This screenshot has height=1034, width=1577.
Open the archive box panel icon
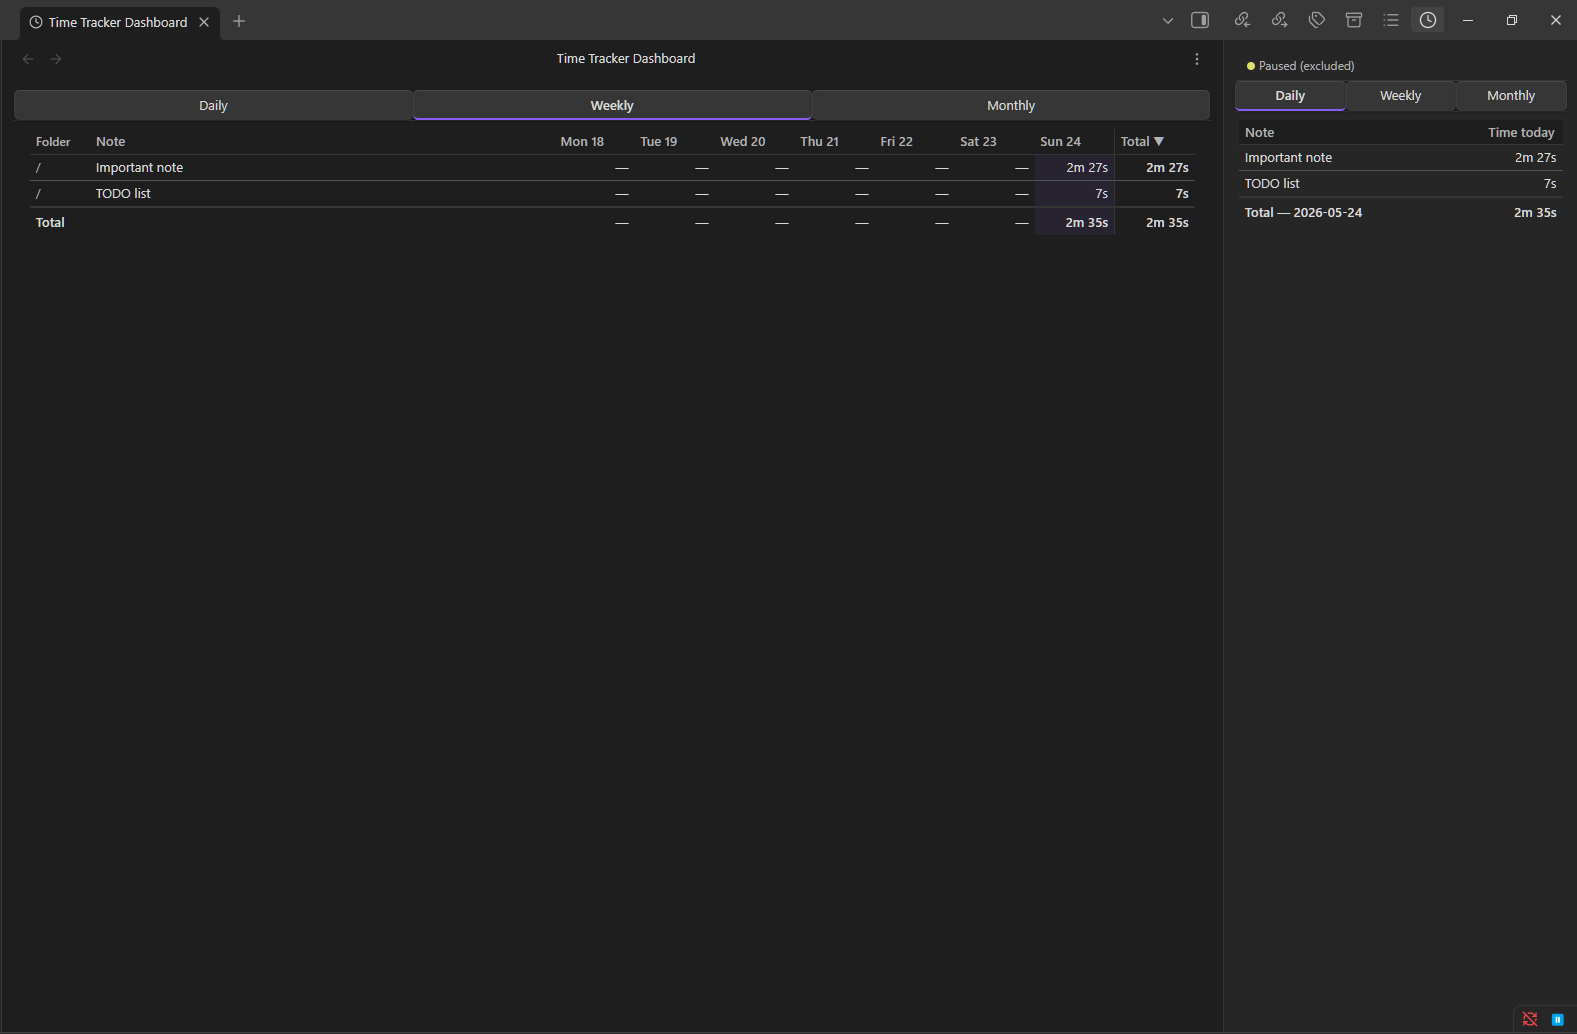(x=1354, y=20)
